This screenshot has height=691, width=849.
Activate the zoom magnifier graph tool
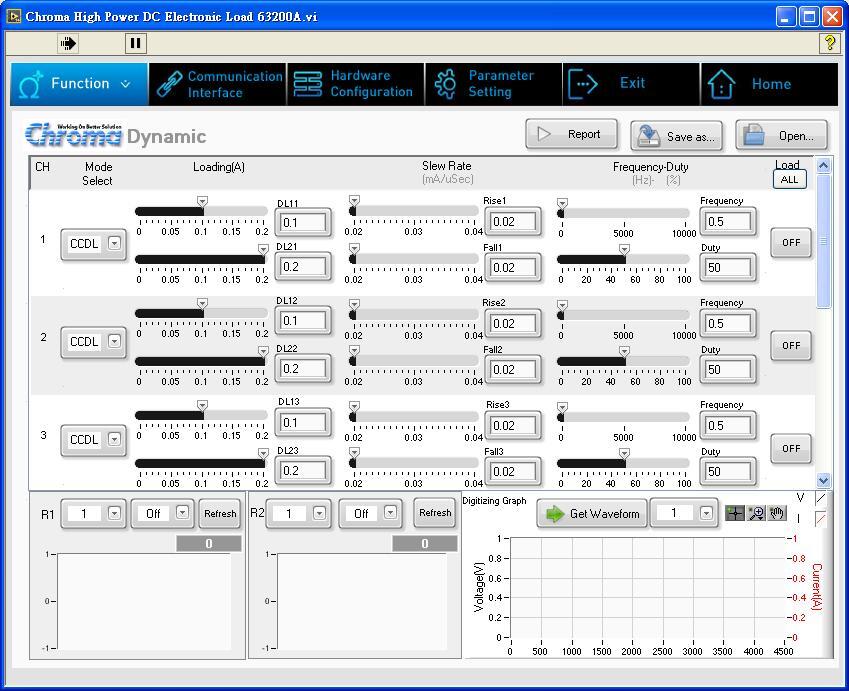756,513
